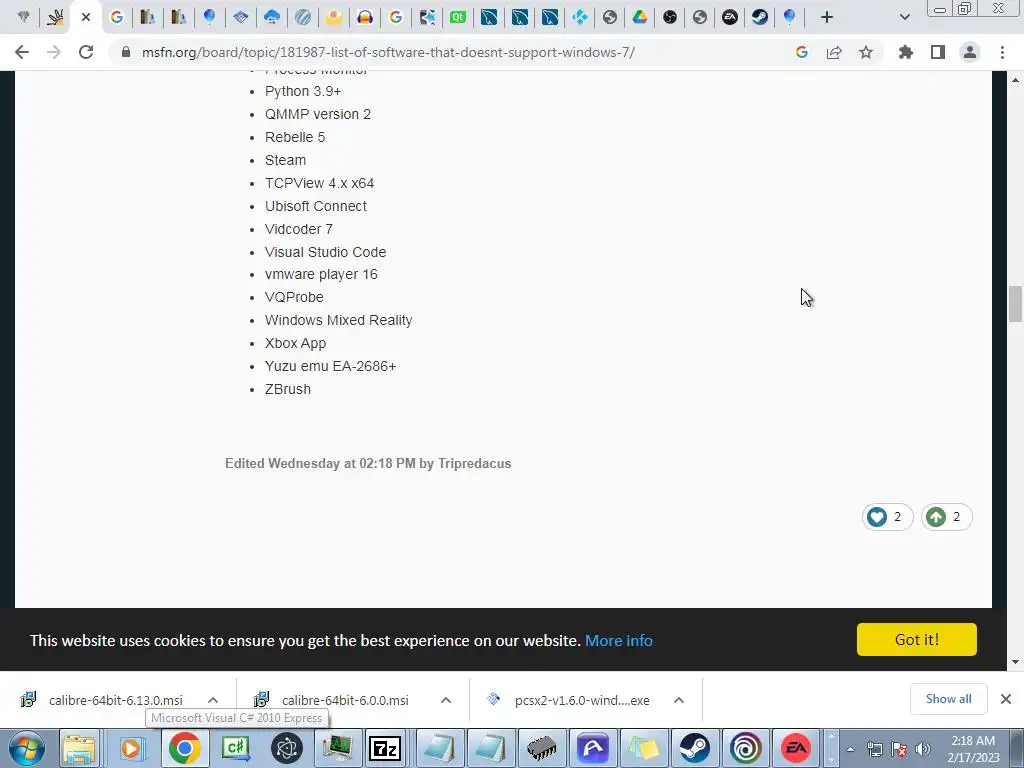Open the pcsx2-v1.6.0 exe download
Screen dimensions: 1024x768
pyautogui.click(x=582, y=700)
